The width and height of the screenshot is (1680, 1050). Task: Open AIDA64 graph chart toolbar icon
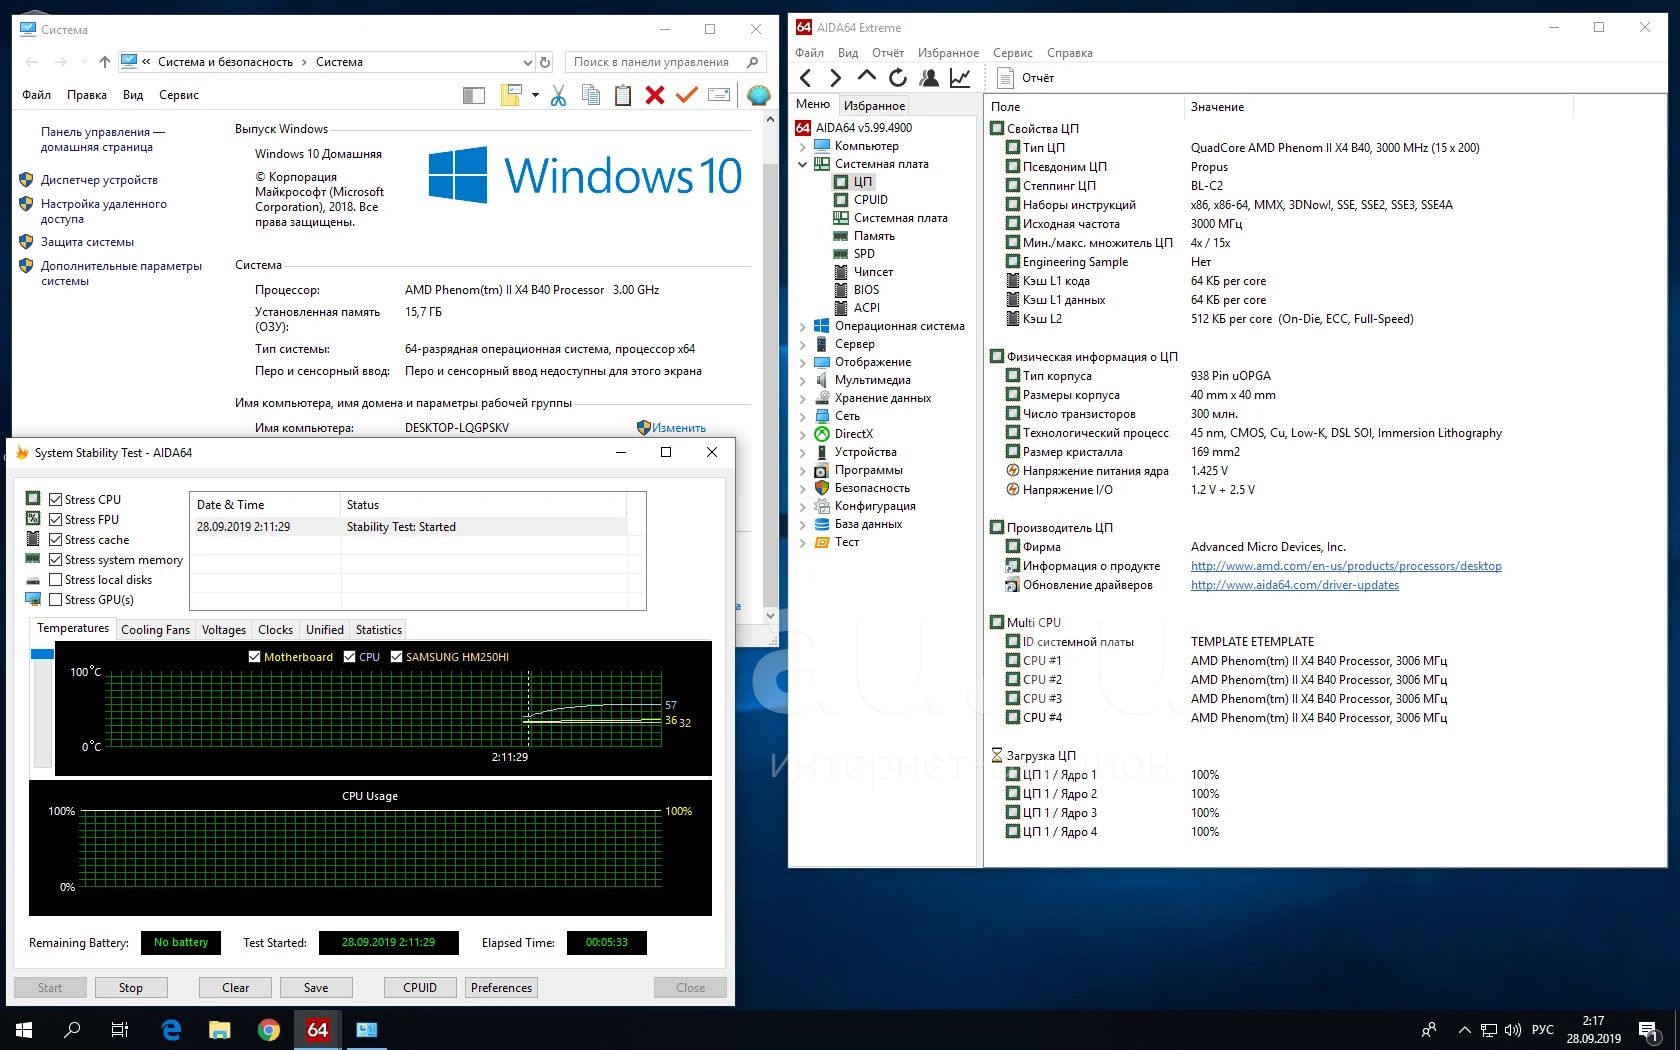pyautogui.click(x=960, y=77)
